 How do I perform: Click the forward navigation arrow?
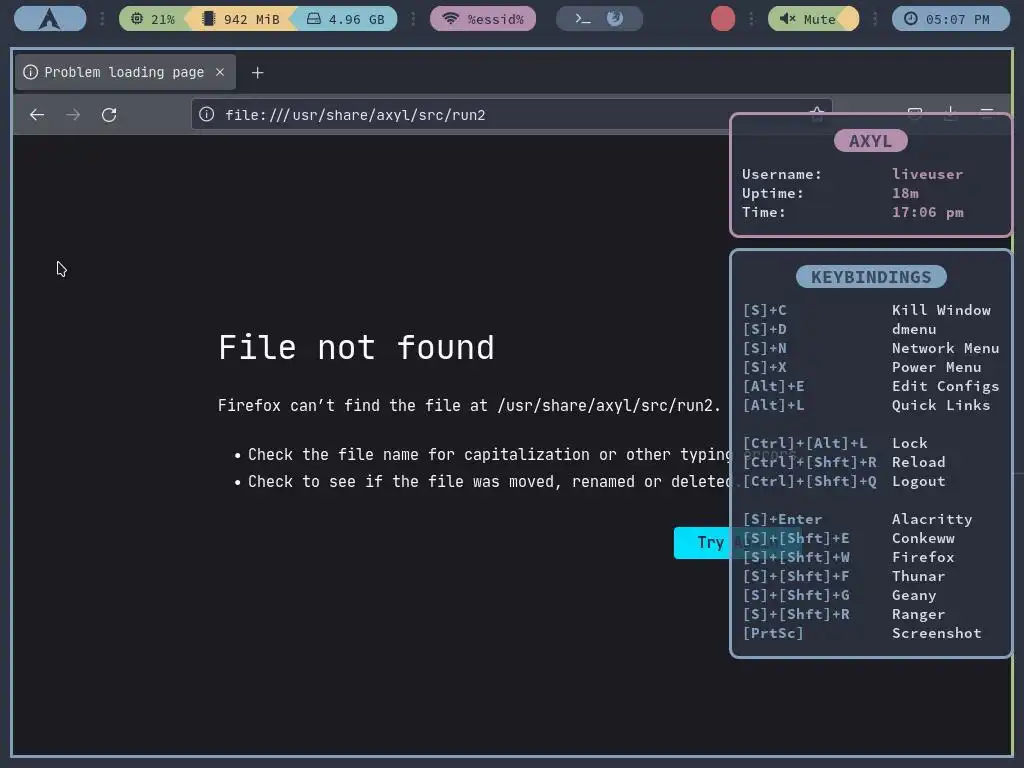[73, 115]
